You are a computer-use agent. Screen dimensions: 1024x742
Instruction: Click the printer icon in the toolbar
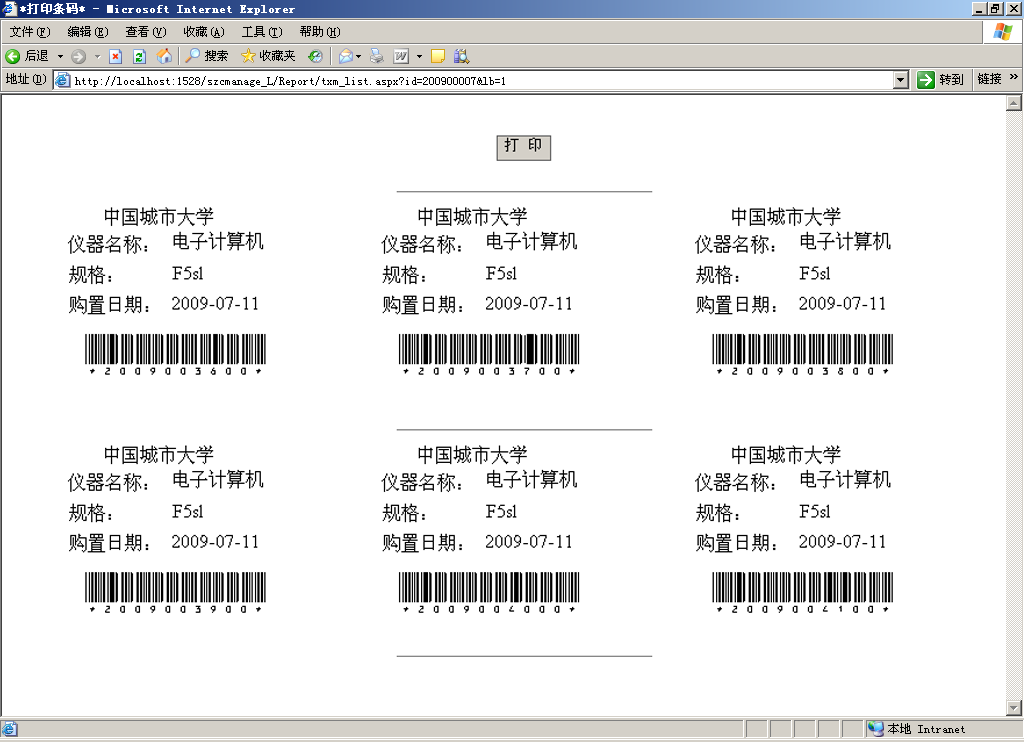(377, 56)
